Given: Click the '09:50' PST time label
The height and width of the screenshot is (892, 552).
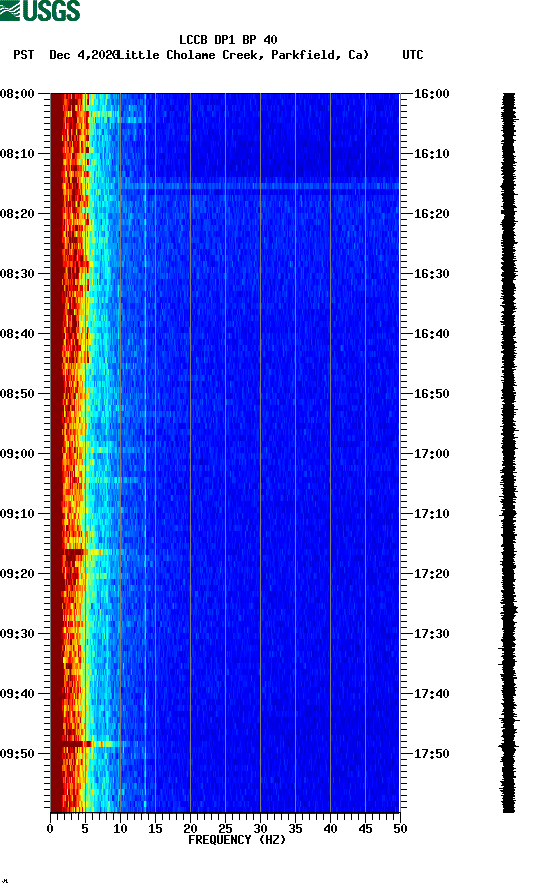Looking at the screenshot, I should pos(17,754).
